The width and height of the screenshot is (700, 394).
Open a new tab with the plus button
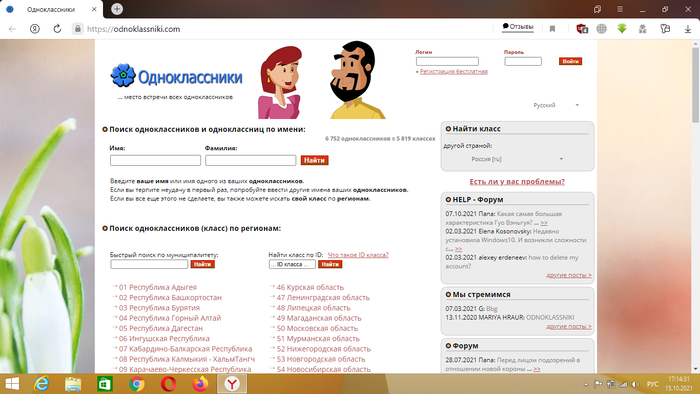coord(117,9)
